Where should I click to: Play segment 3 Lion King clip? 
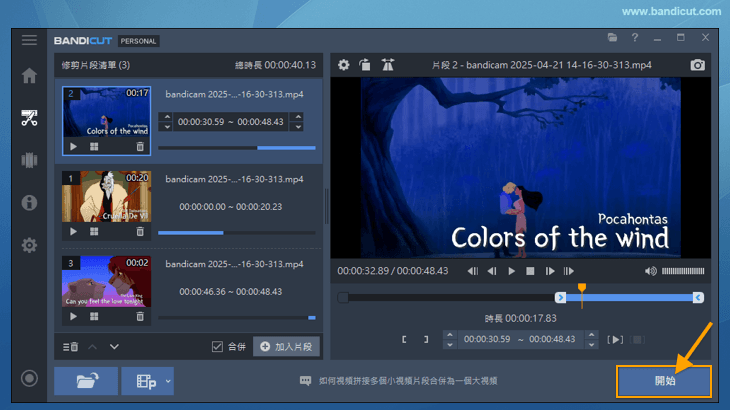point(73,316)
